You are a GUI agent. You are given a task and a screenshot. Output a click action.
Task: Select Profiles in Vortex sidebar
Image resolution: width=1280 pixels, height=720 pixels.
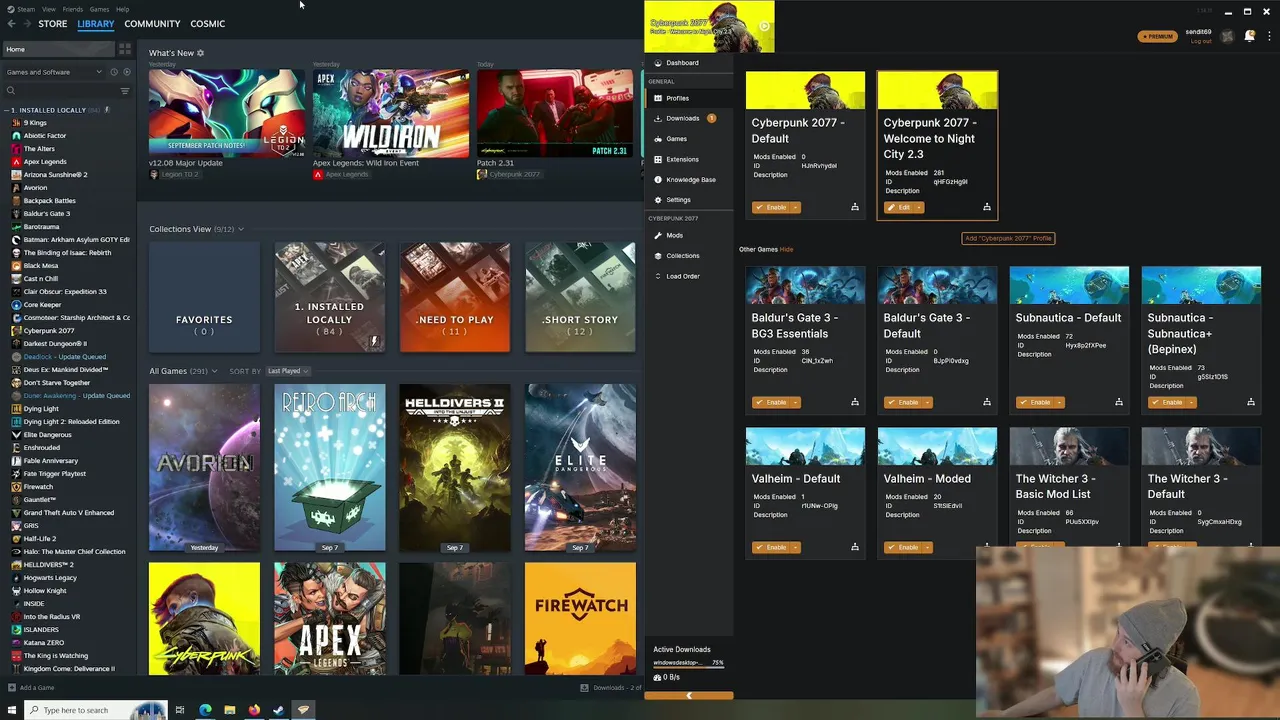pyautogui.click(x=689, y=98)
